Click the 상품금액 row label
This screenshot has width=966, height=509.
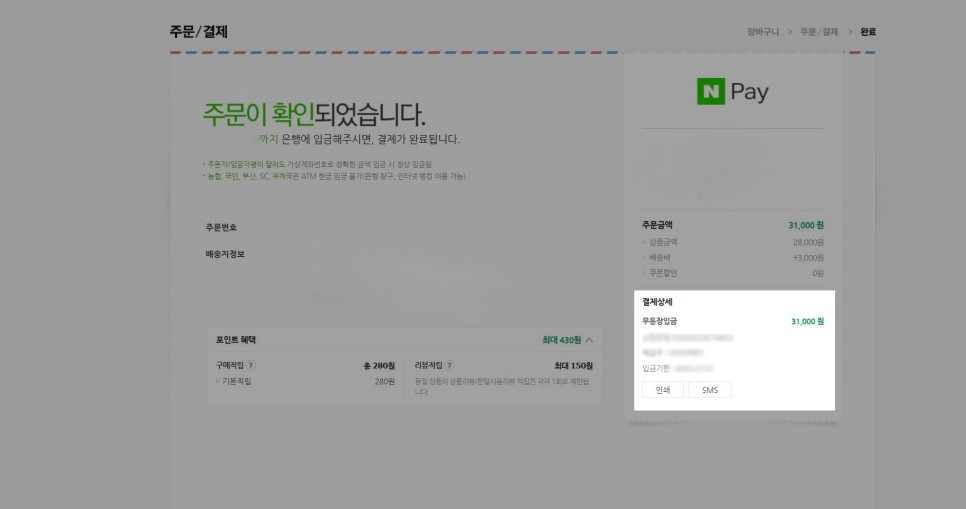point(663,243)
